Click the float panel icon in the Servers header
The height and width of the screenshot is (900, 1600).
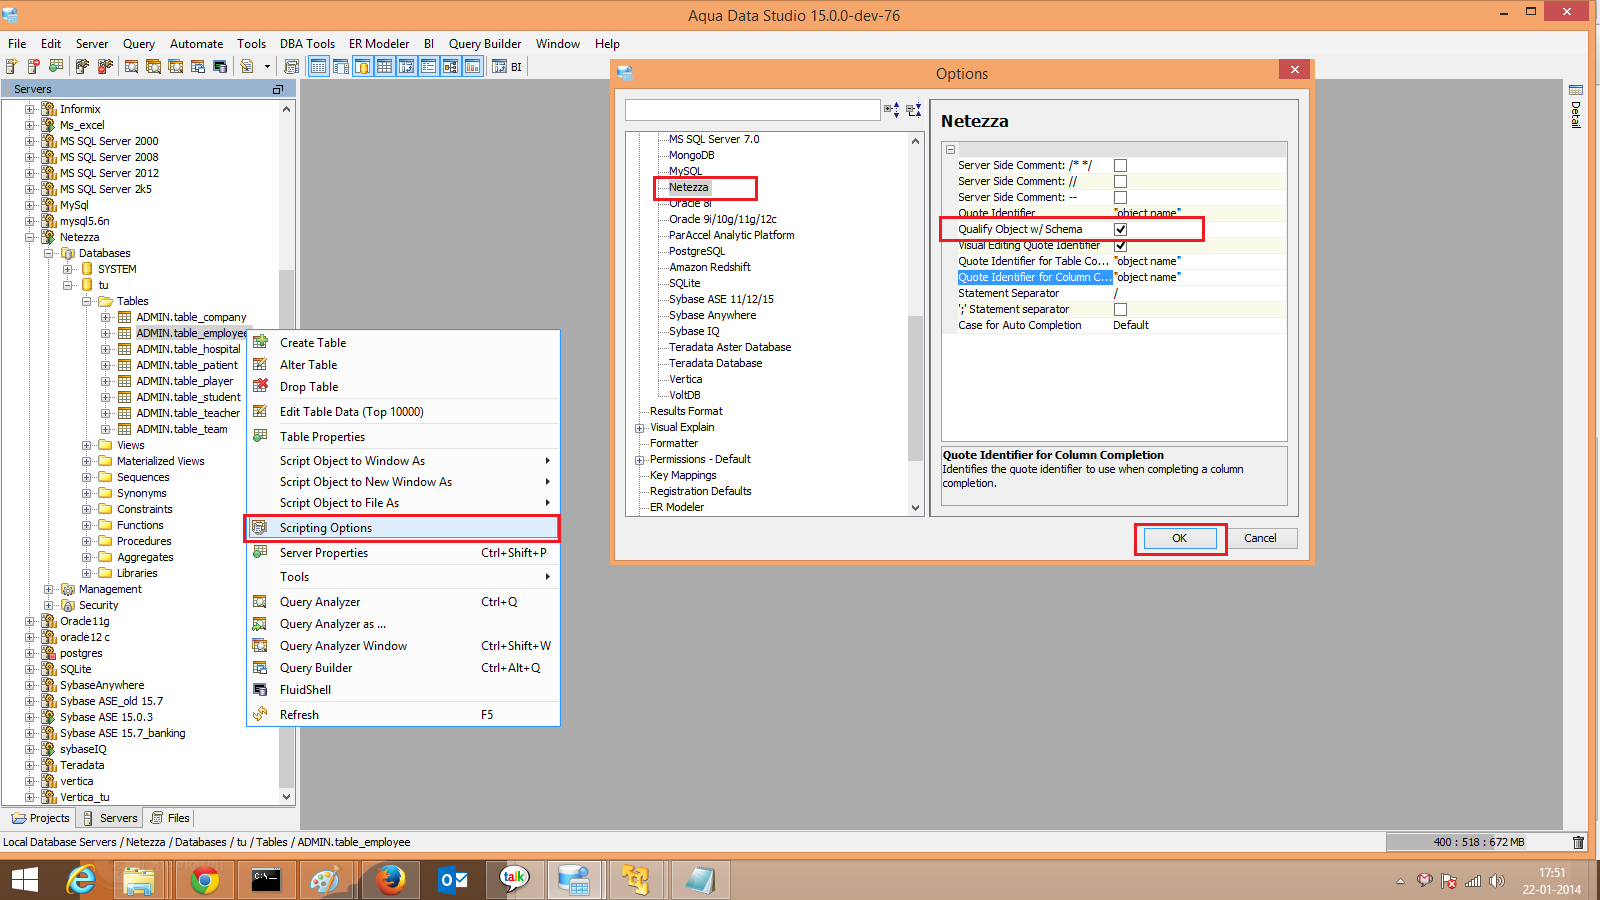[x=278, y=89]
